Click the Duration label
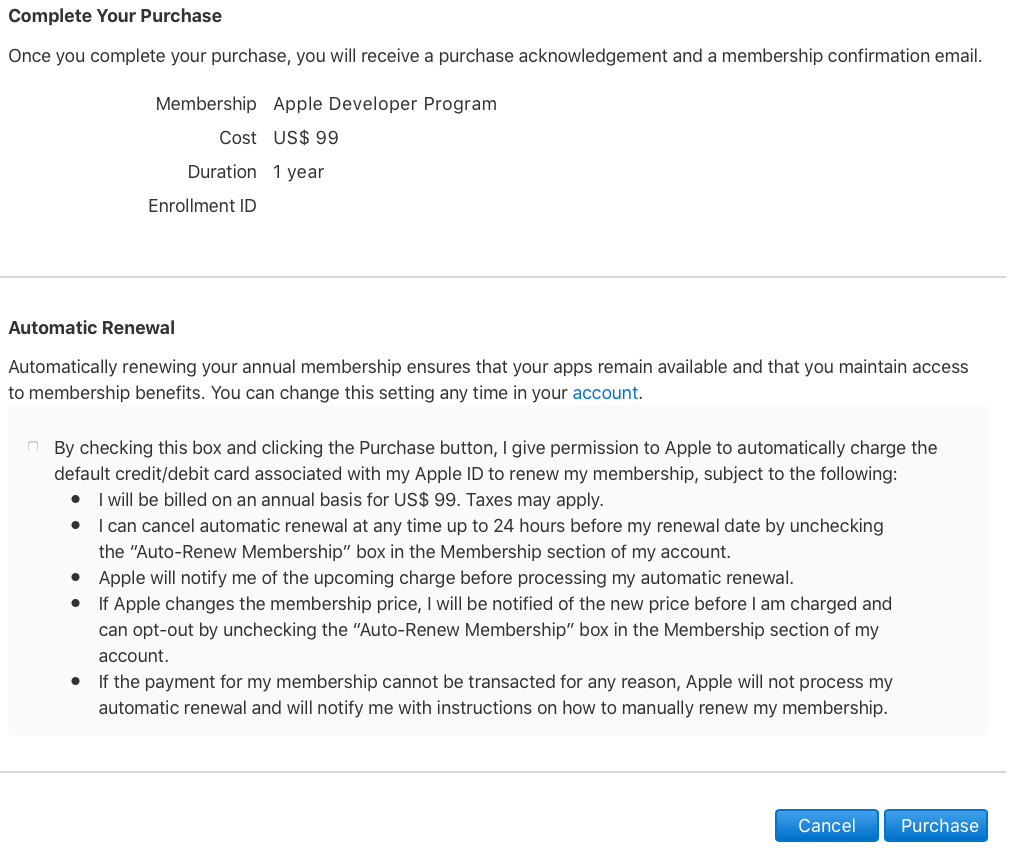 point(222,172)
